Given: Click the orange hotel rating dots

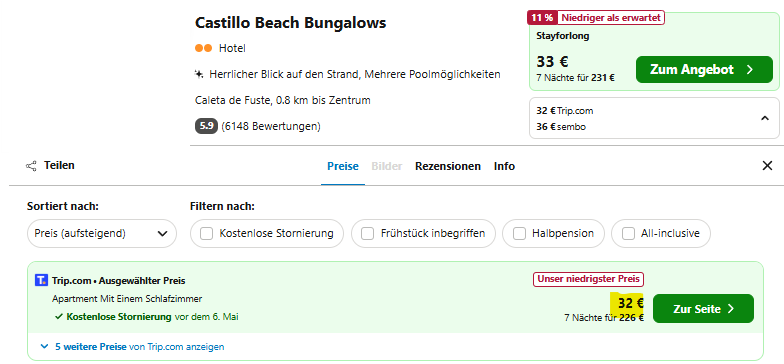Looking at the screenshot, I should (x=204, y=48).
